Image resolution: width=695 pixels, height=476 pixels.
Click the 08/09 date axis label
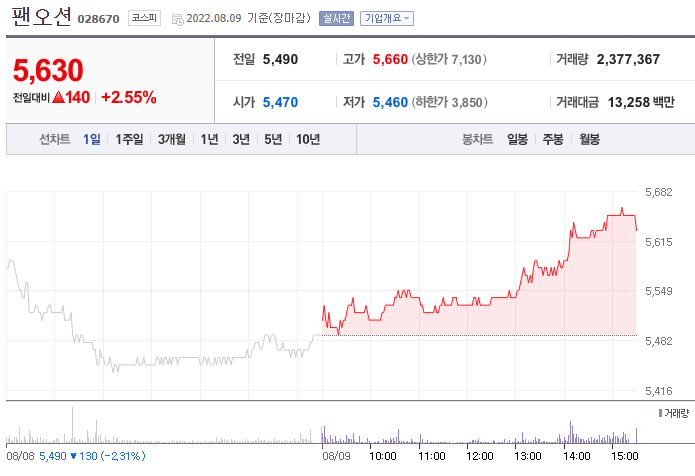pos(336,456)
